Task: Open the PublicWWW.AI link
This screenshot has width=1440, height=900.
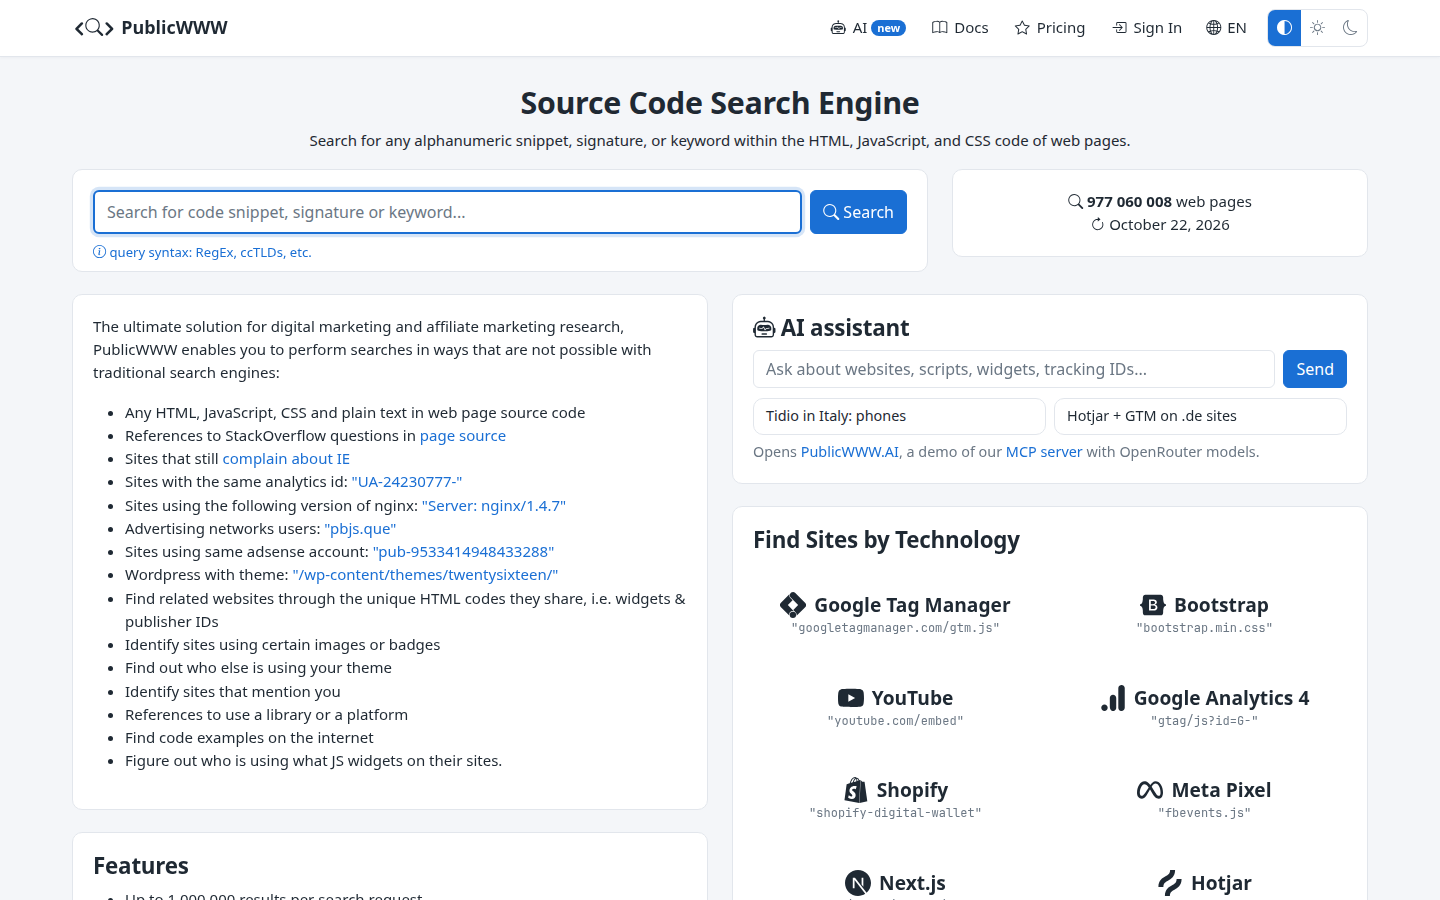Action: 850,452
